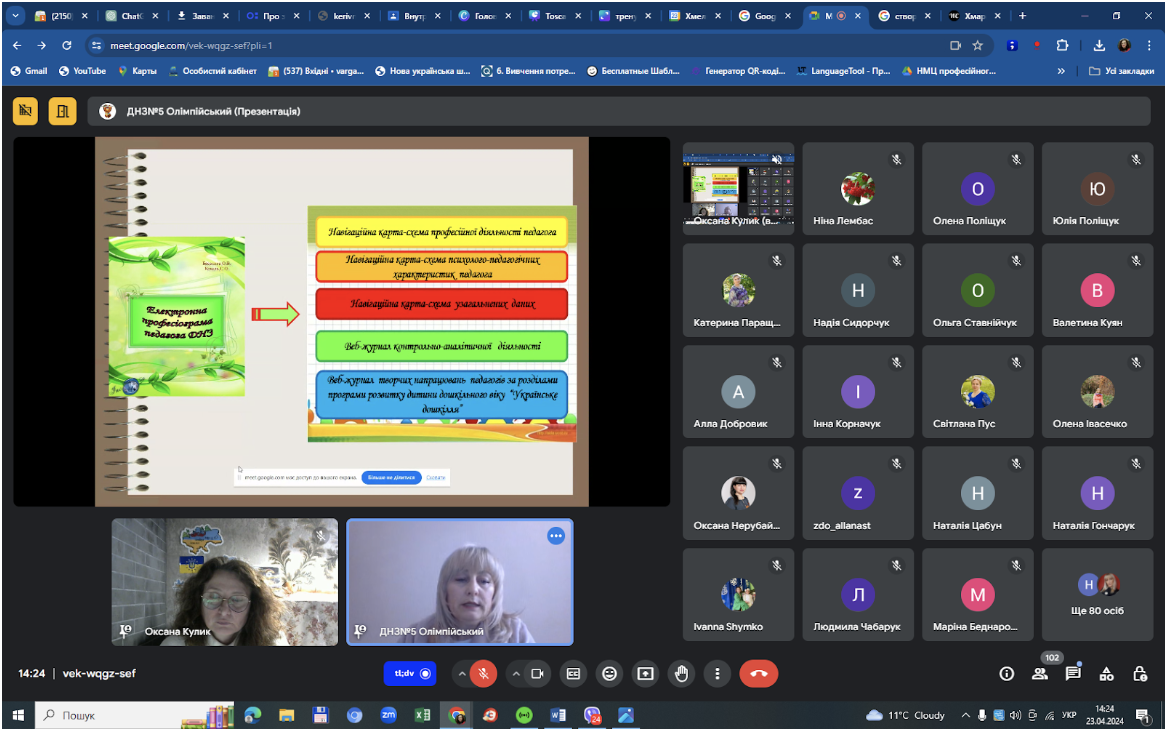1168x732 pixels.
Task: Open the emoji reactions button
Action: [x=609, y=674]
